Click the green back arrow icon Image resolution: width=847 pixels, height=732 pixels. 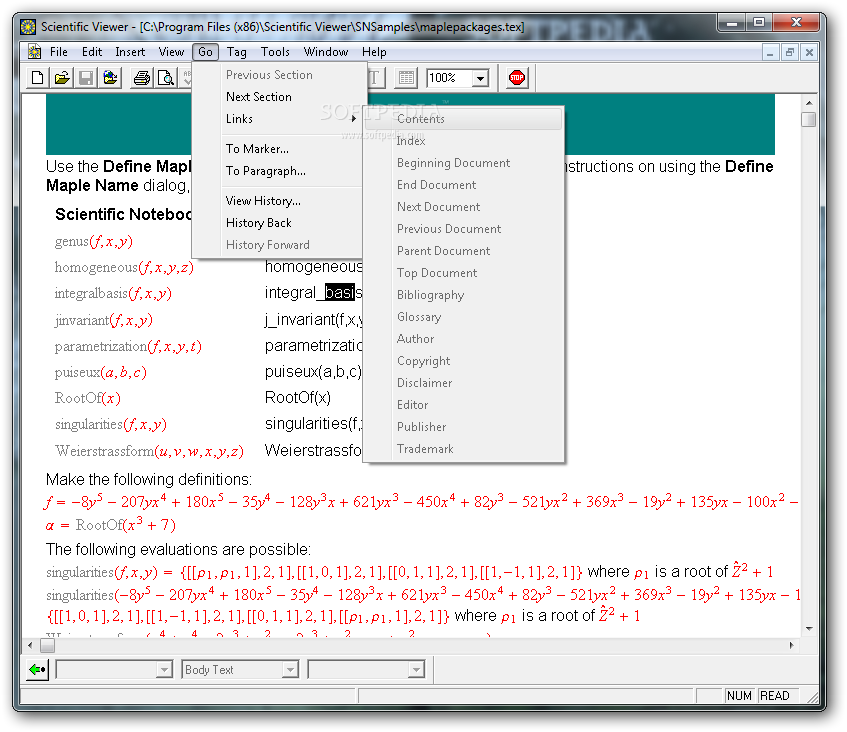pyautogui.click(x=38, y=670)
